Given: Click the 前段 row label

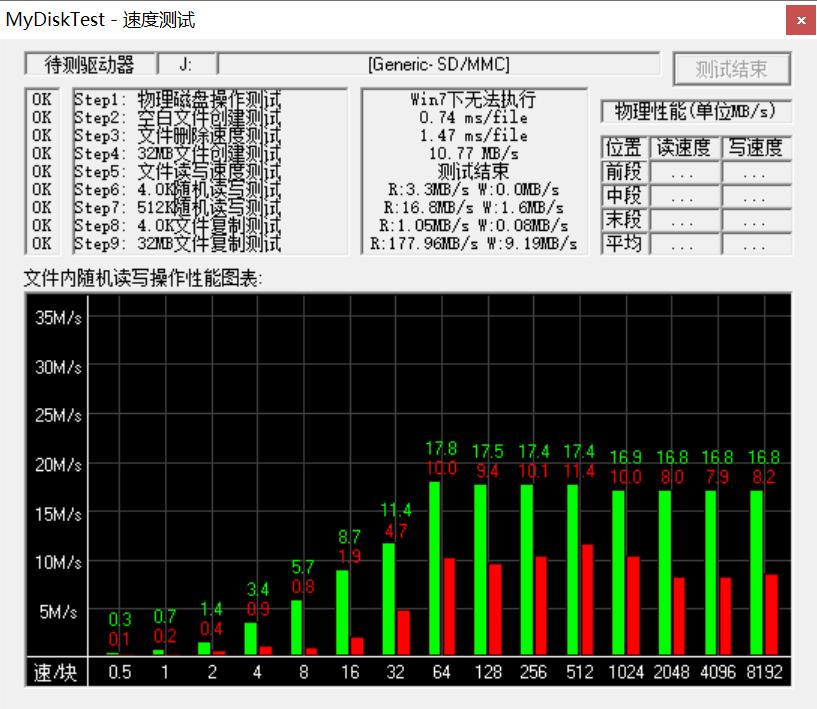Looking at the screenshot, I should 624,172.
